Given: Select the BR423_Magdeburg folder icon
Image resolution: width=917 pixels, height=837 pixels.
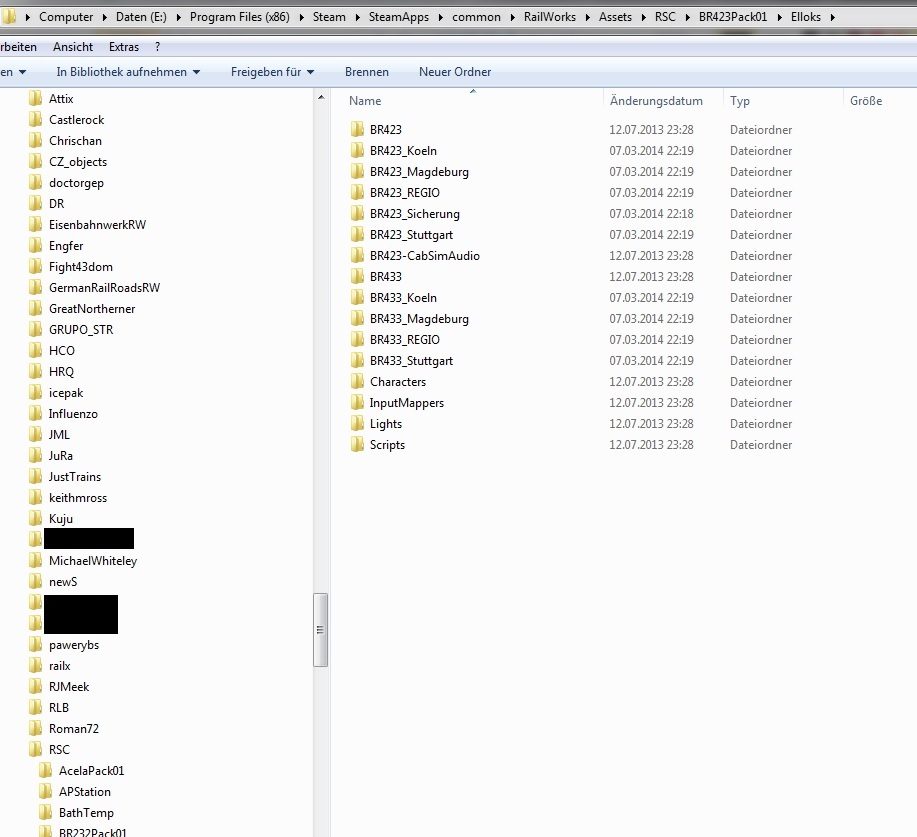Looking at the screenshot, I should click(x=357, y=171).
